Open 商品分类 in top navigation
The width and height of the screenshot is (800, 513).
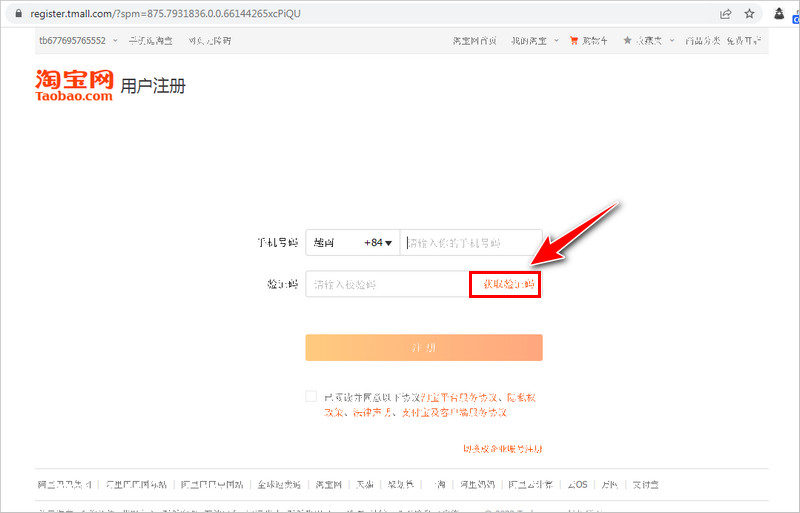[702, 41]
